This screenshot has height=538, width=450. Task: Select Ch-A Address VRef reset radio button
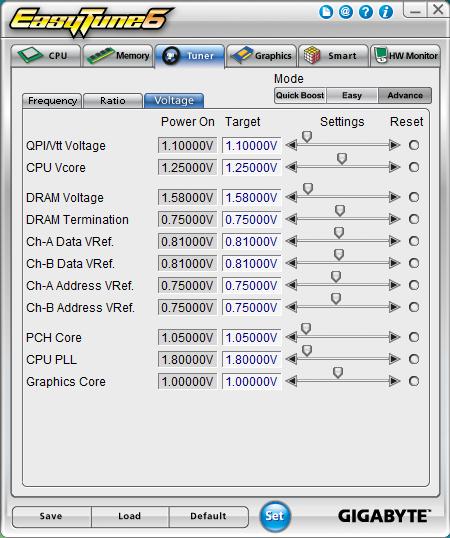pos(414,285)
